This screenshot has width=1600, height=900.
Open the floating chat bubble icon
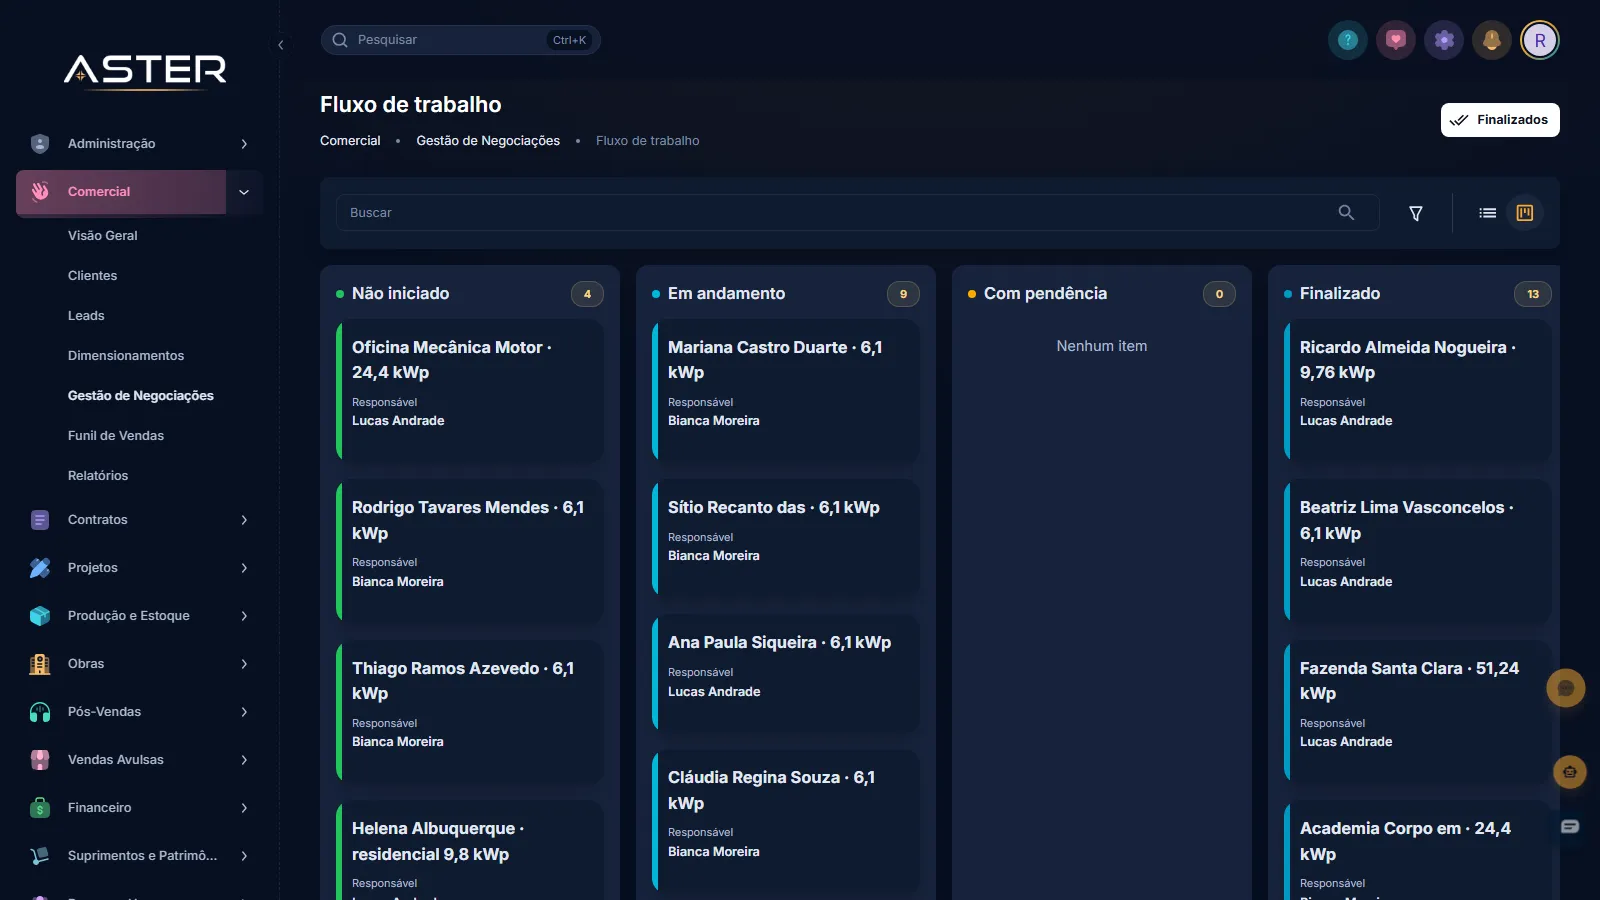pyautogui.click(x=1566, y=688)
